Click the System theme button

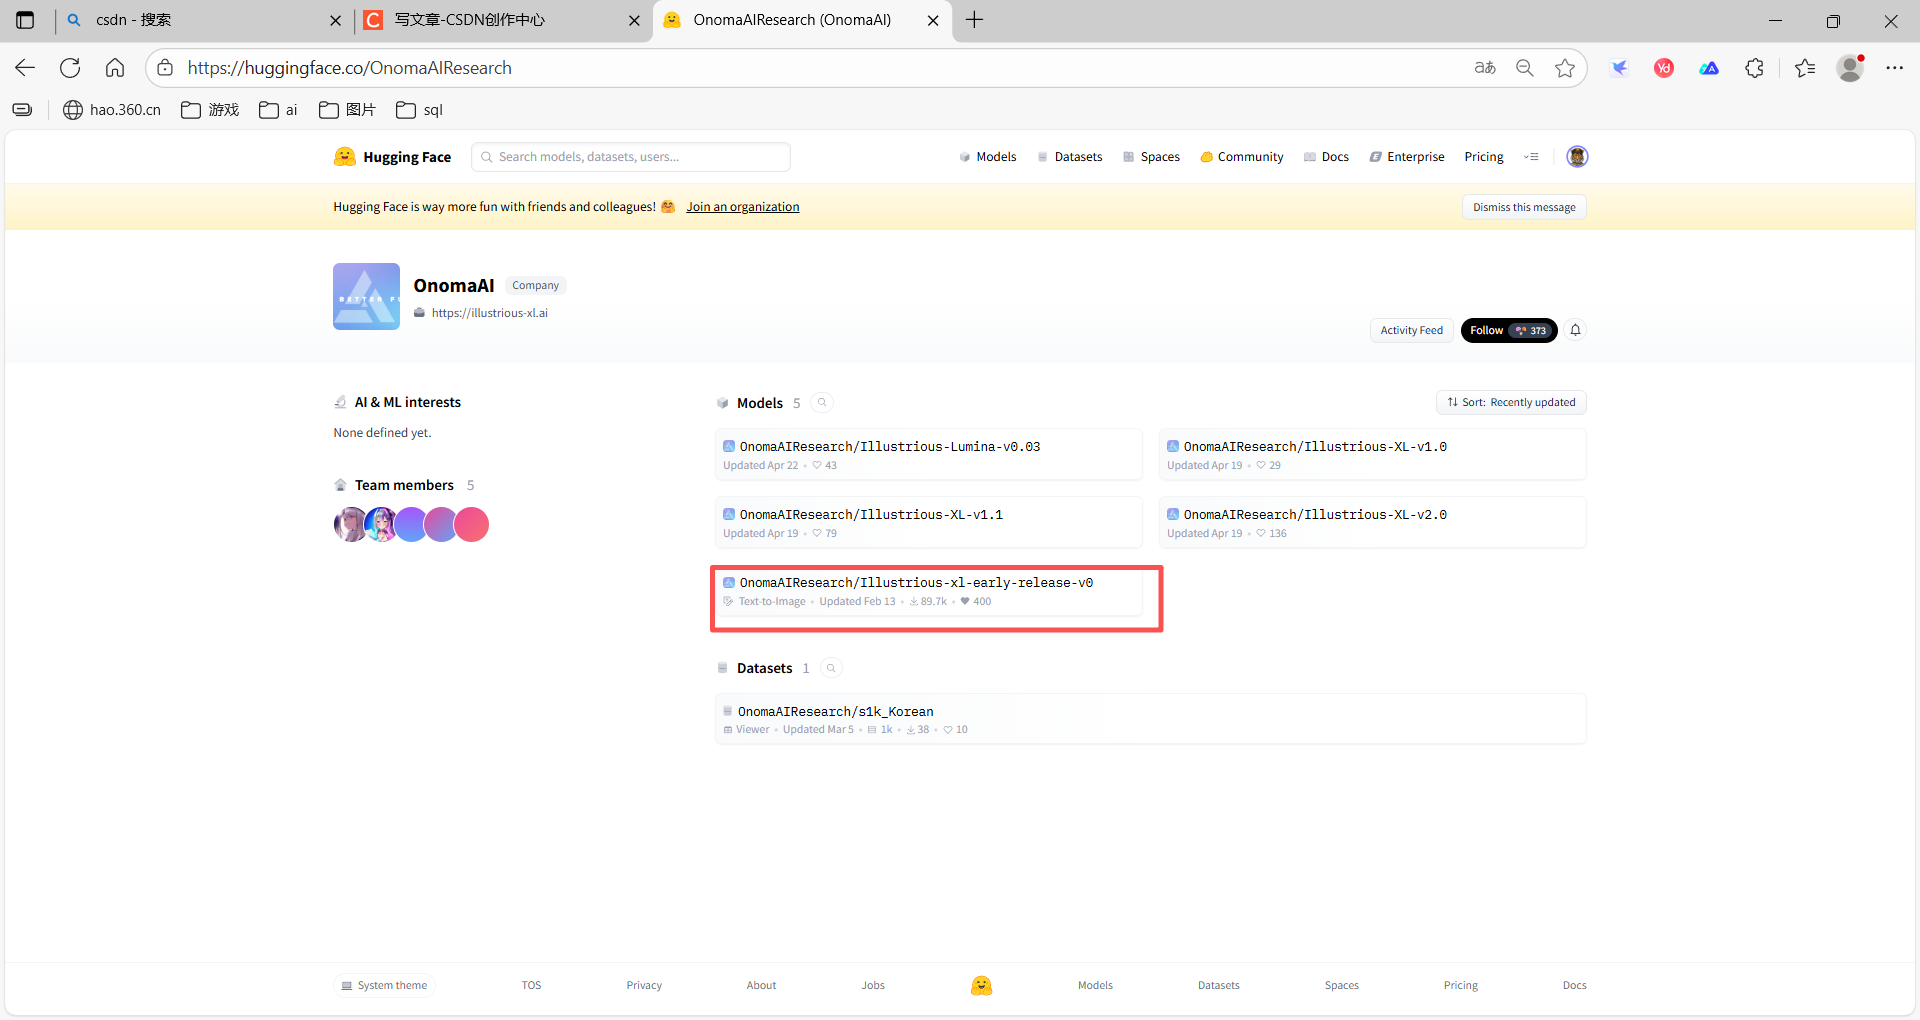(x=384, y=985)
